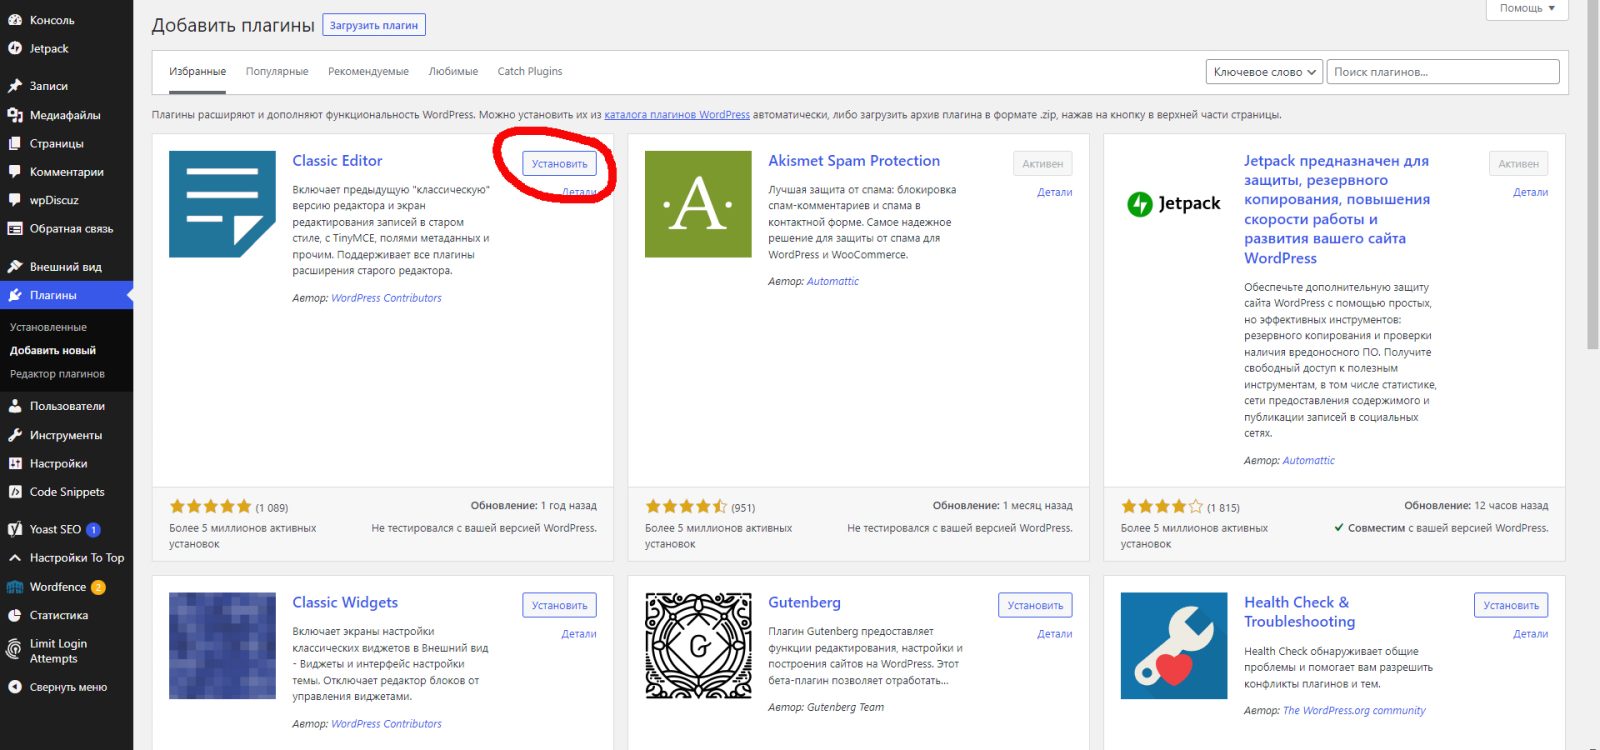1600x750 pixels.
Task: Open Комментарии bubble icon
Action: pos(15,172)
